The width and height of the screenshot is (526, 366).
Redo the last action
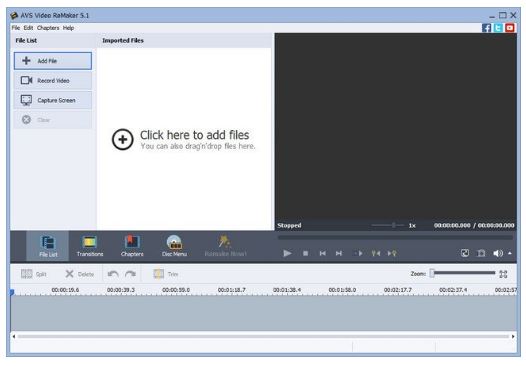(130, 274)
